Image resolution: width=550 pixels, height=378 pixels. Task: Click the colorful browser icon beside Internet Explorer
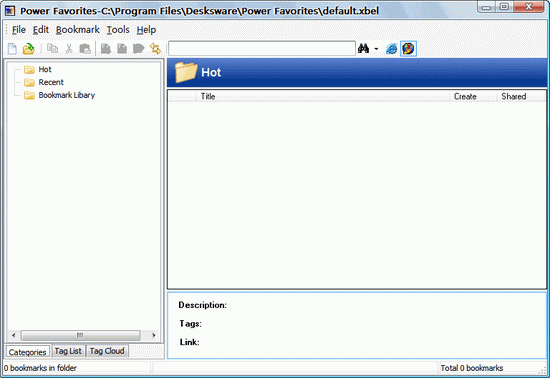point(408,49)
